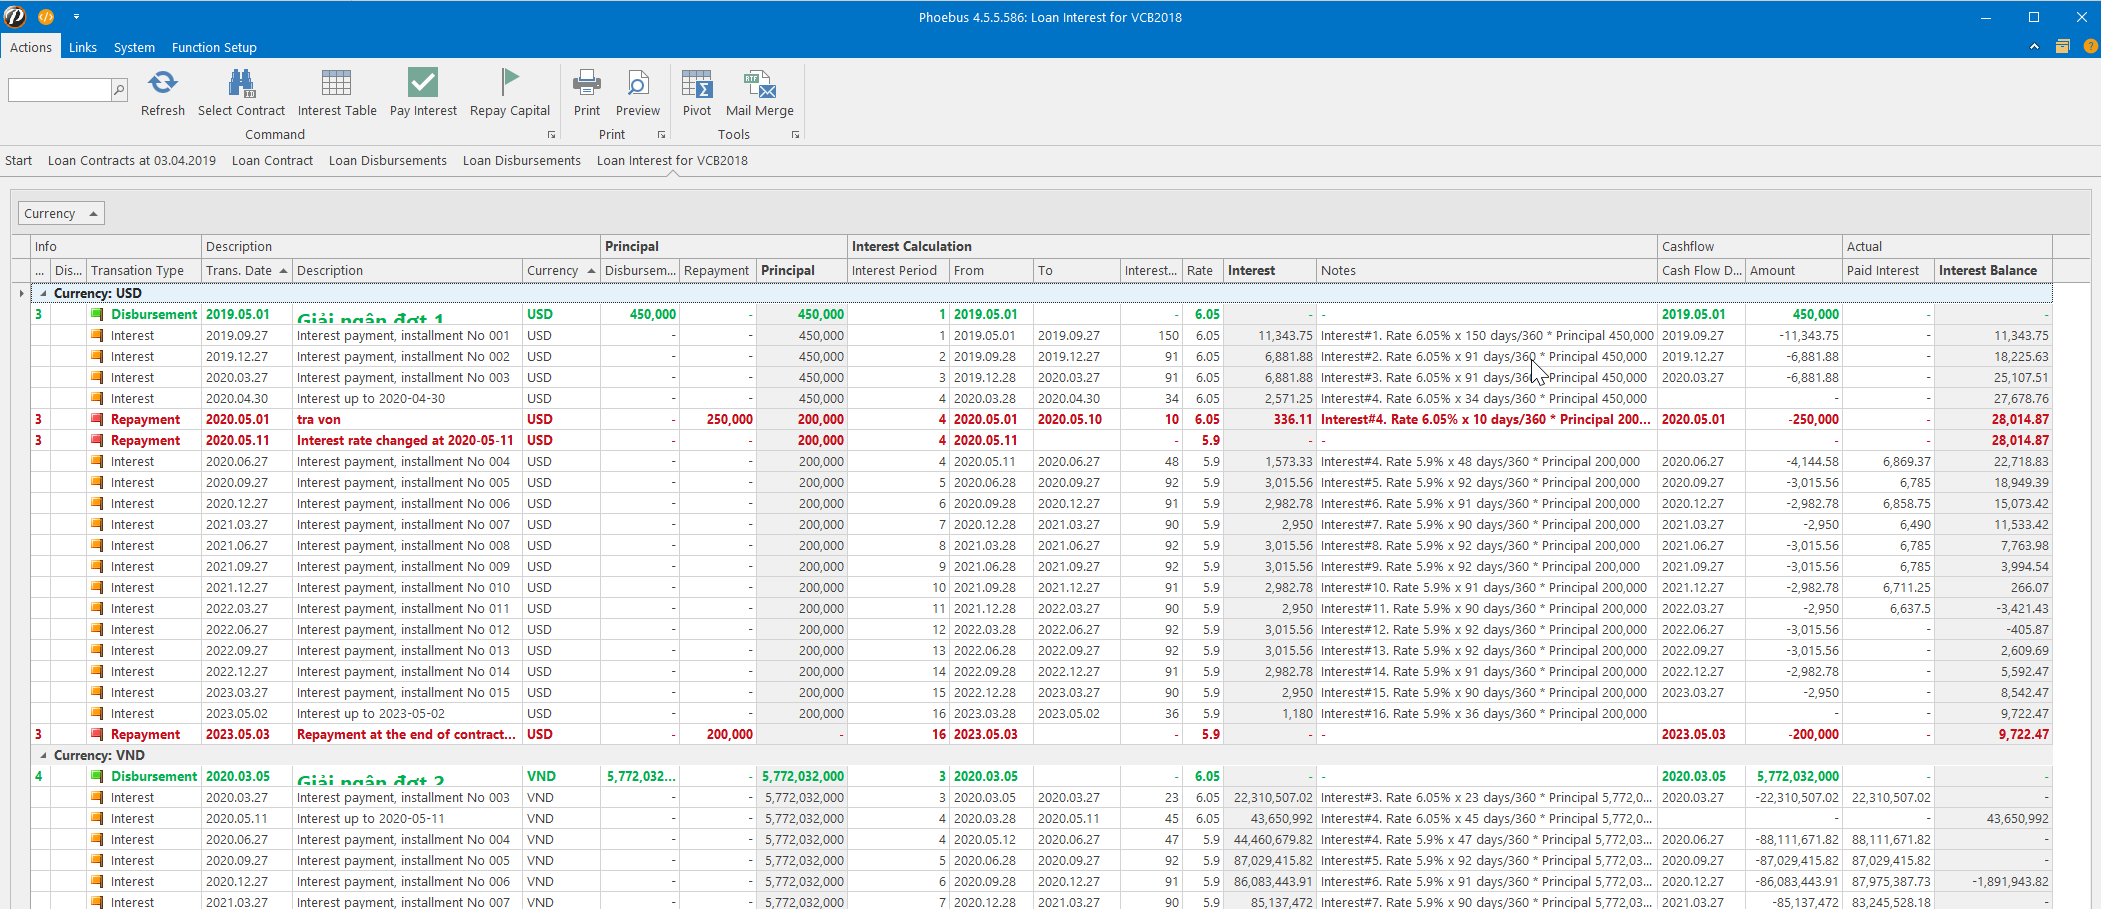This screenshot has width=2101, height=909.
Task: Open the System ribbon tab
Action: [134, 47]
